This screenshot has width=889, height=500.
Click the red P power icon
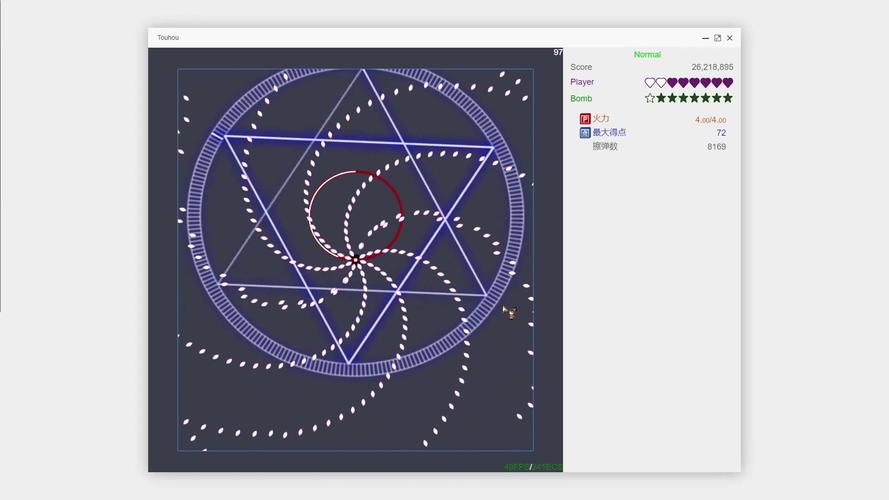point(585,118)
